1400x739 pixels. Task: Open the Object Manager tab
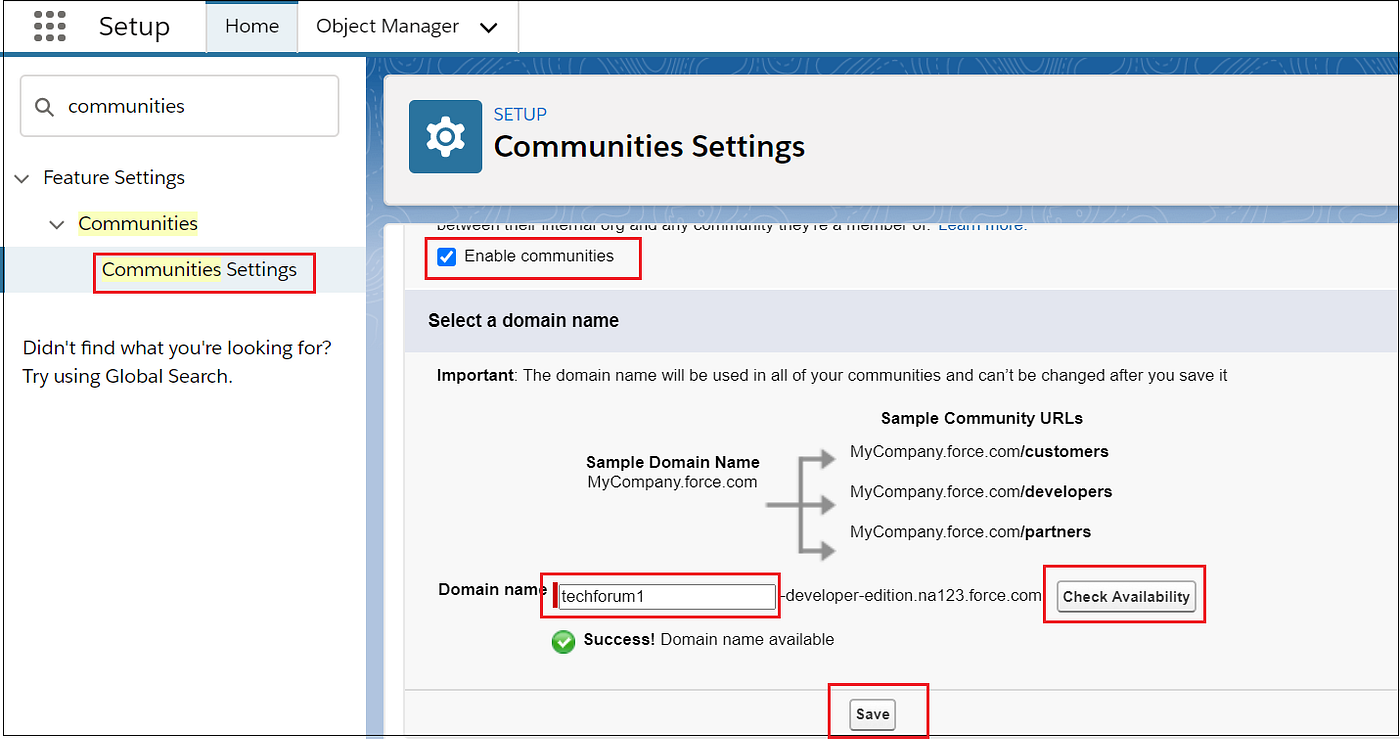[387, 27]
